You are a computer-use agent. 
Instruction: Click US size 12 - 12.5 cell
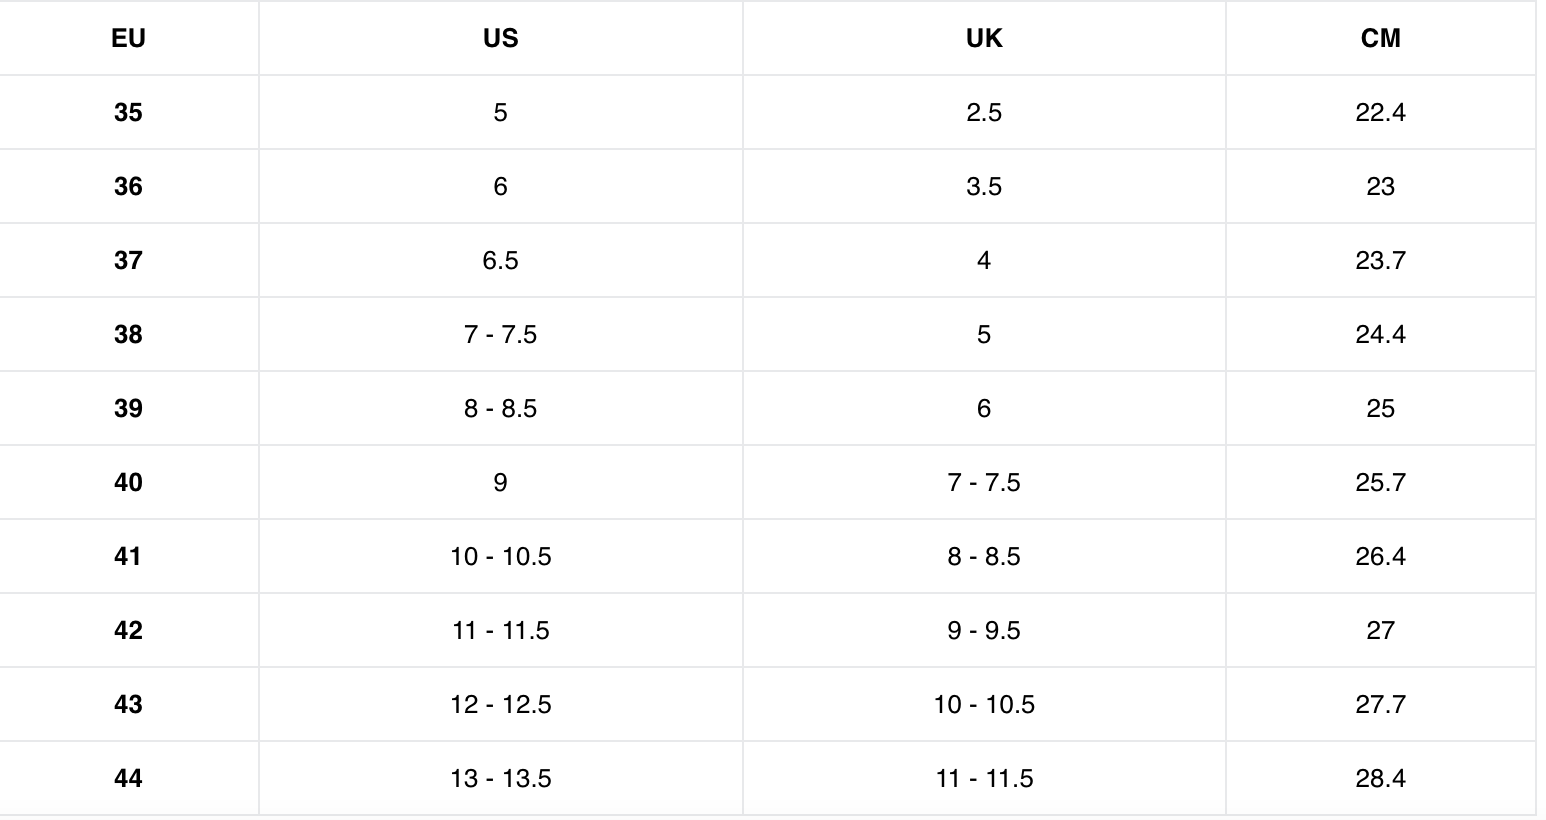pyautogui.click(x=500, y=704)
